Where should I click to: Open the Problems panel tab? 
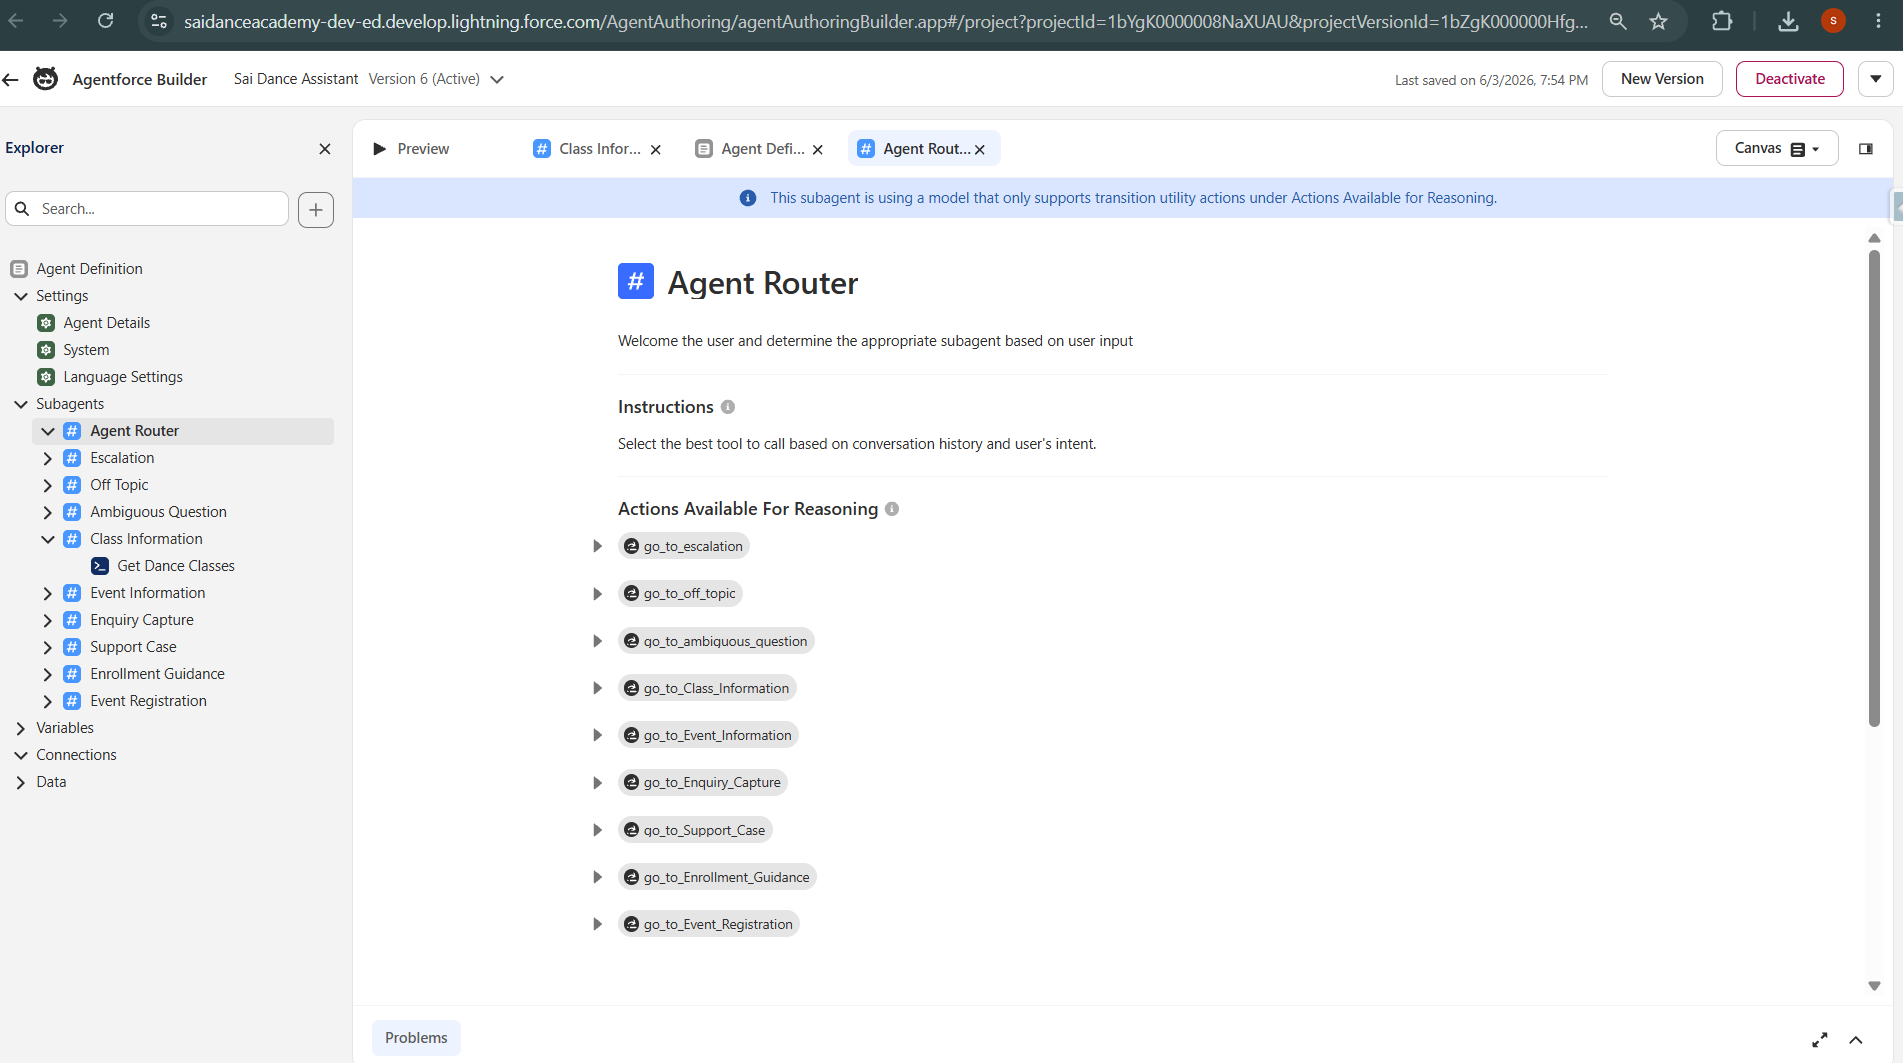(416, 1038)
